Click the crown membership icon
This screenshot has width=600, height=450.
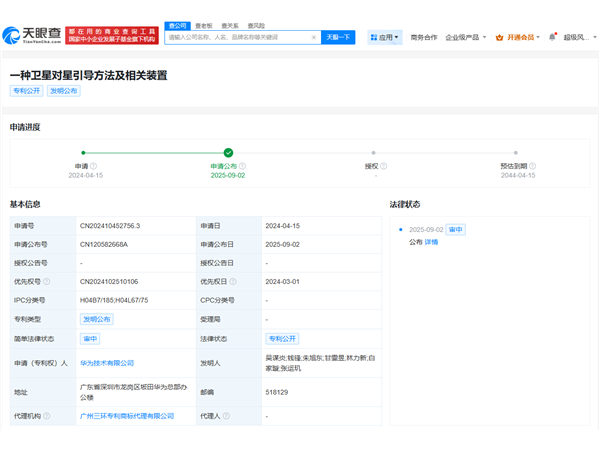click(x=499, y=38)
